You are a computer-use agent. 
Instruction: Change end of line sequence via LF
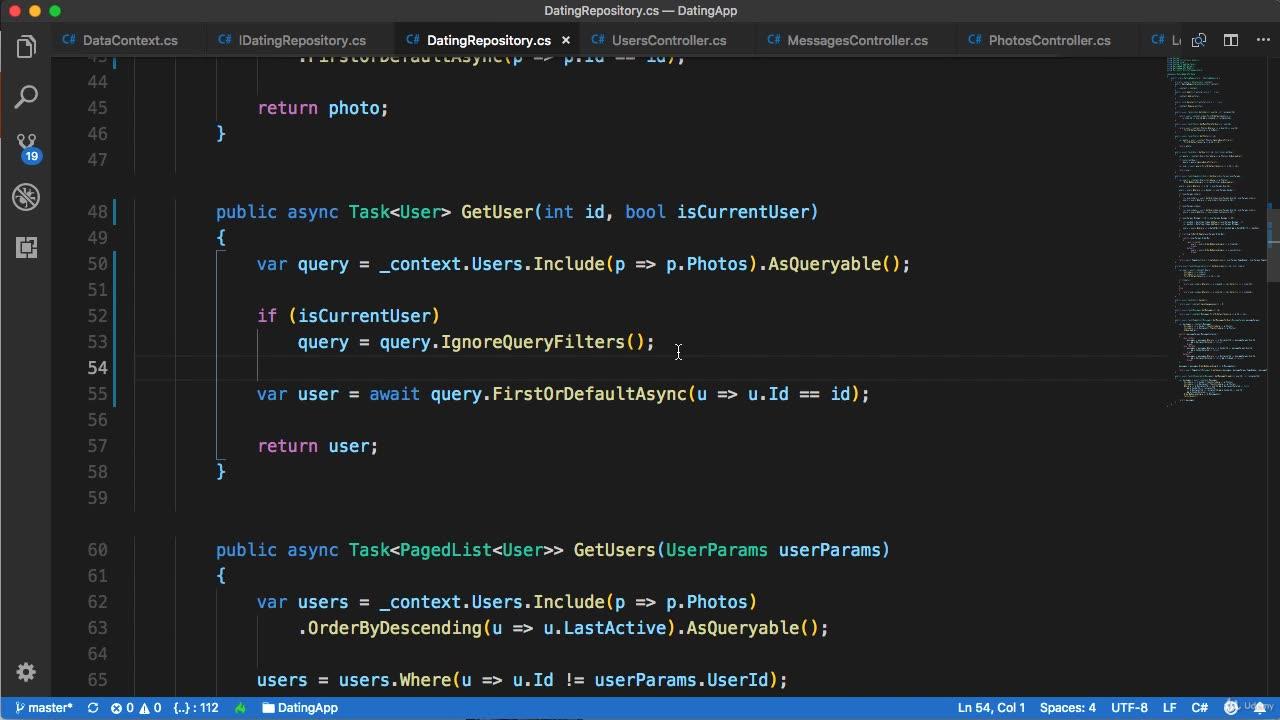coord(1170,708)
